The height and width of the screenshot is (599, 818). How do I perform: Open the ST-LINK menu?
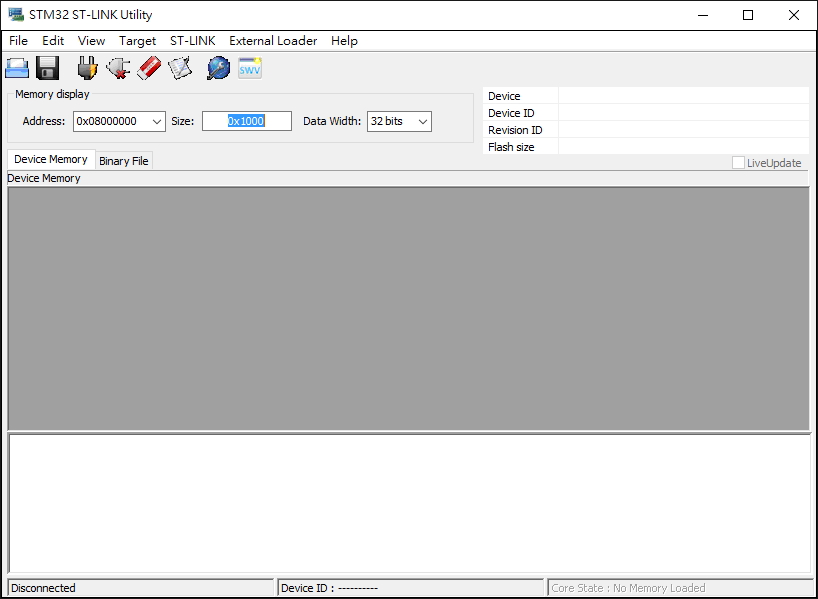tap(193, 41)
